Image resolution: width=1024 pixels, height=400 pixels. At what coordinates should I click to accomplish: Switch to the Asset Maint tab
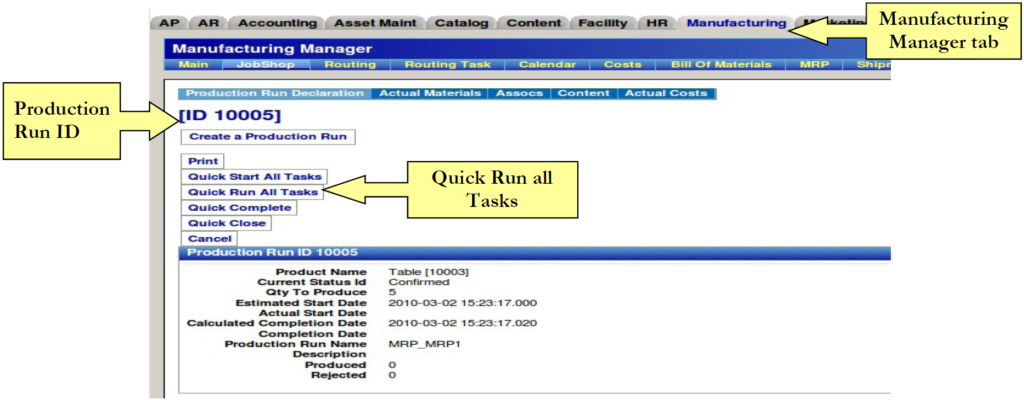point(378,23)
